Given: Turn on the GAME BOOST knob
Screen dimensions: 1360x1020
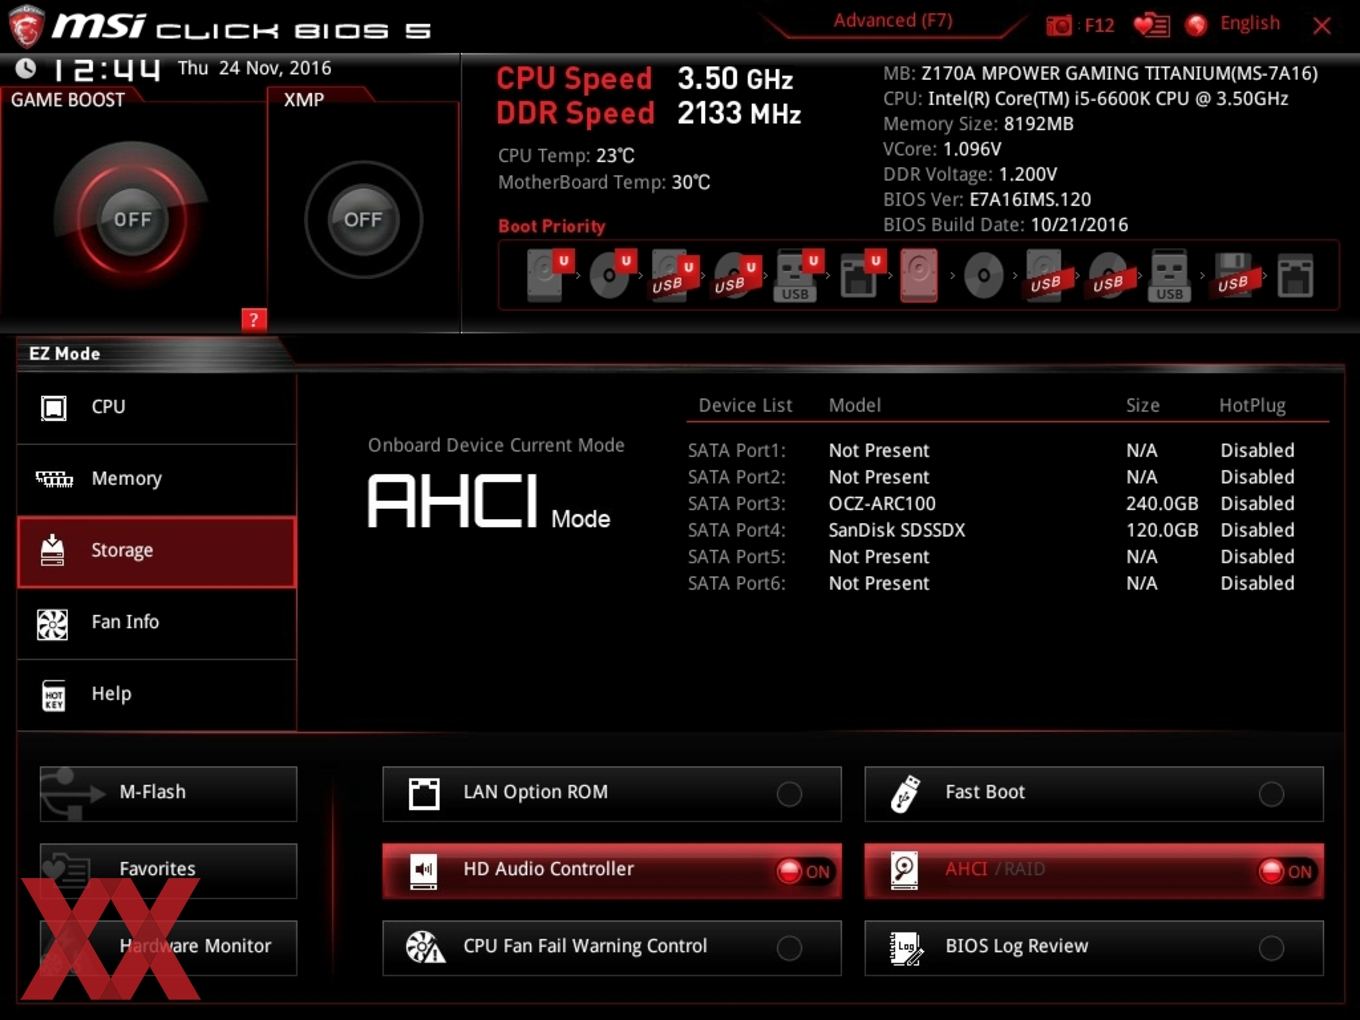Looking at the screenshot, I should (132, 219).
